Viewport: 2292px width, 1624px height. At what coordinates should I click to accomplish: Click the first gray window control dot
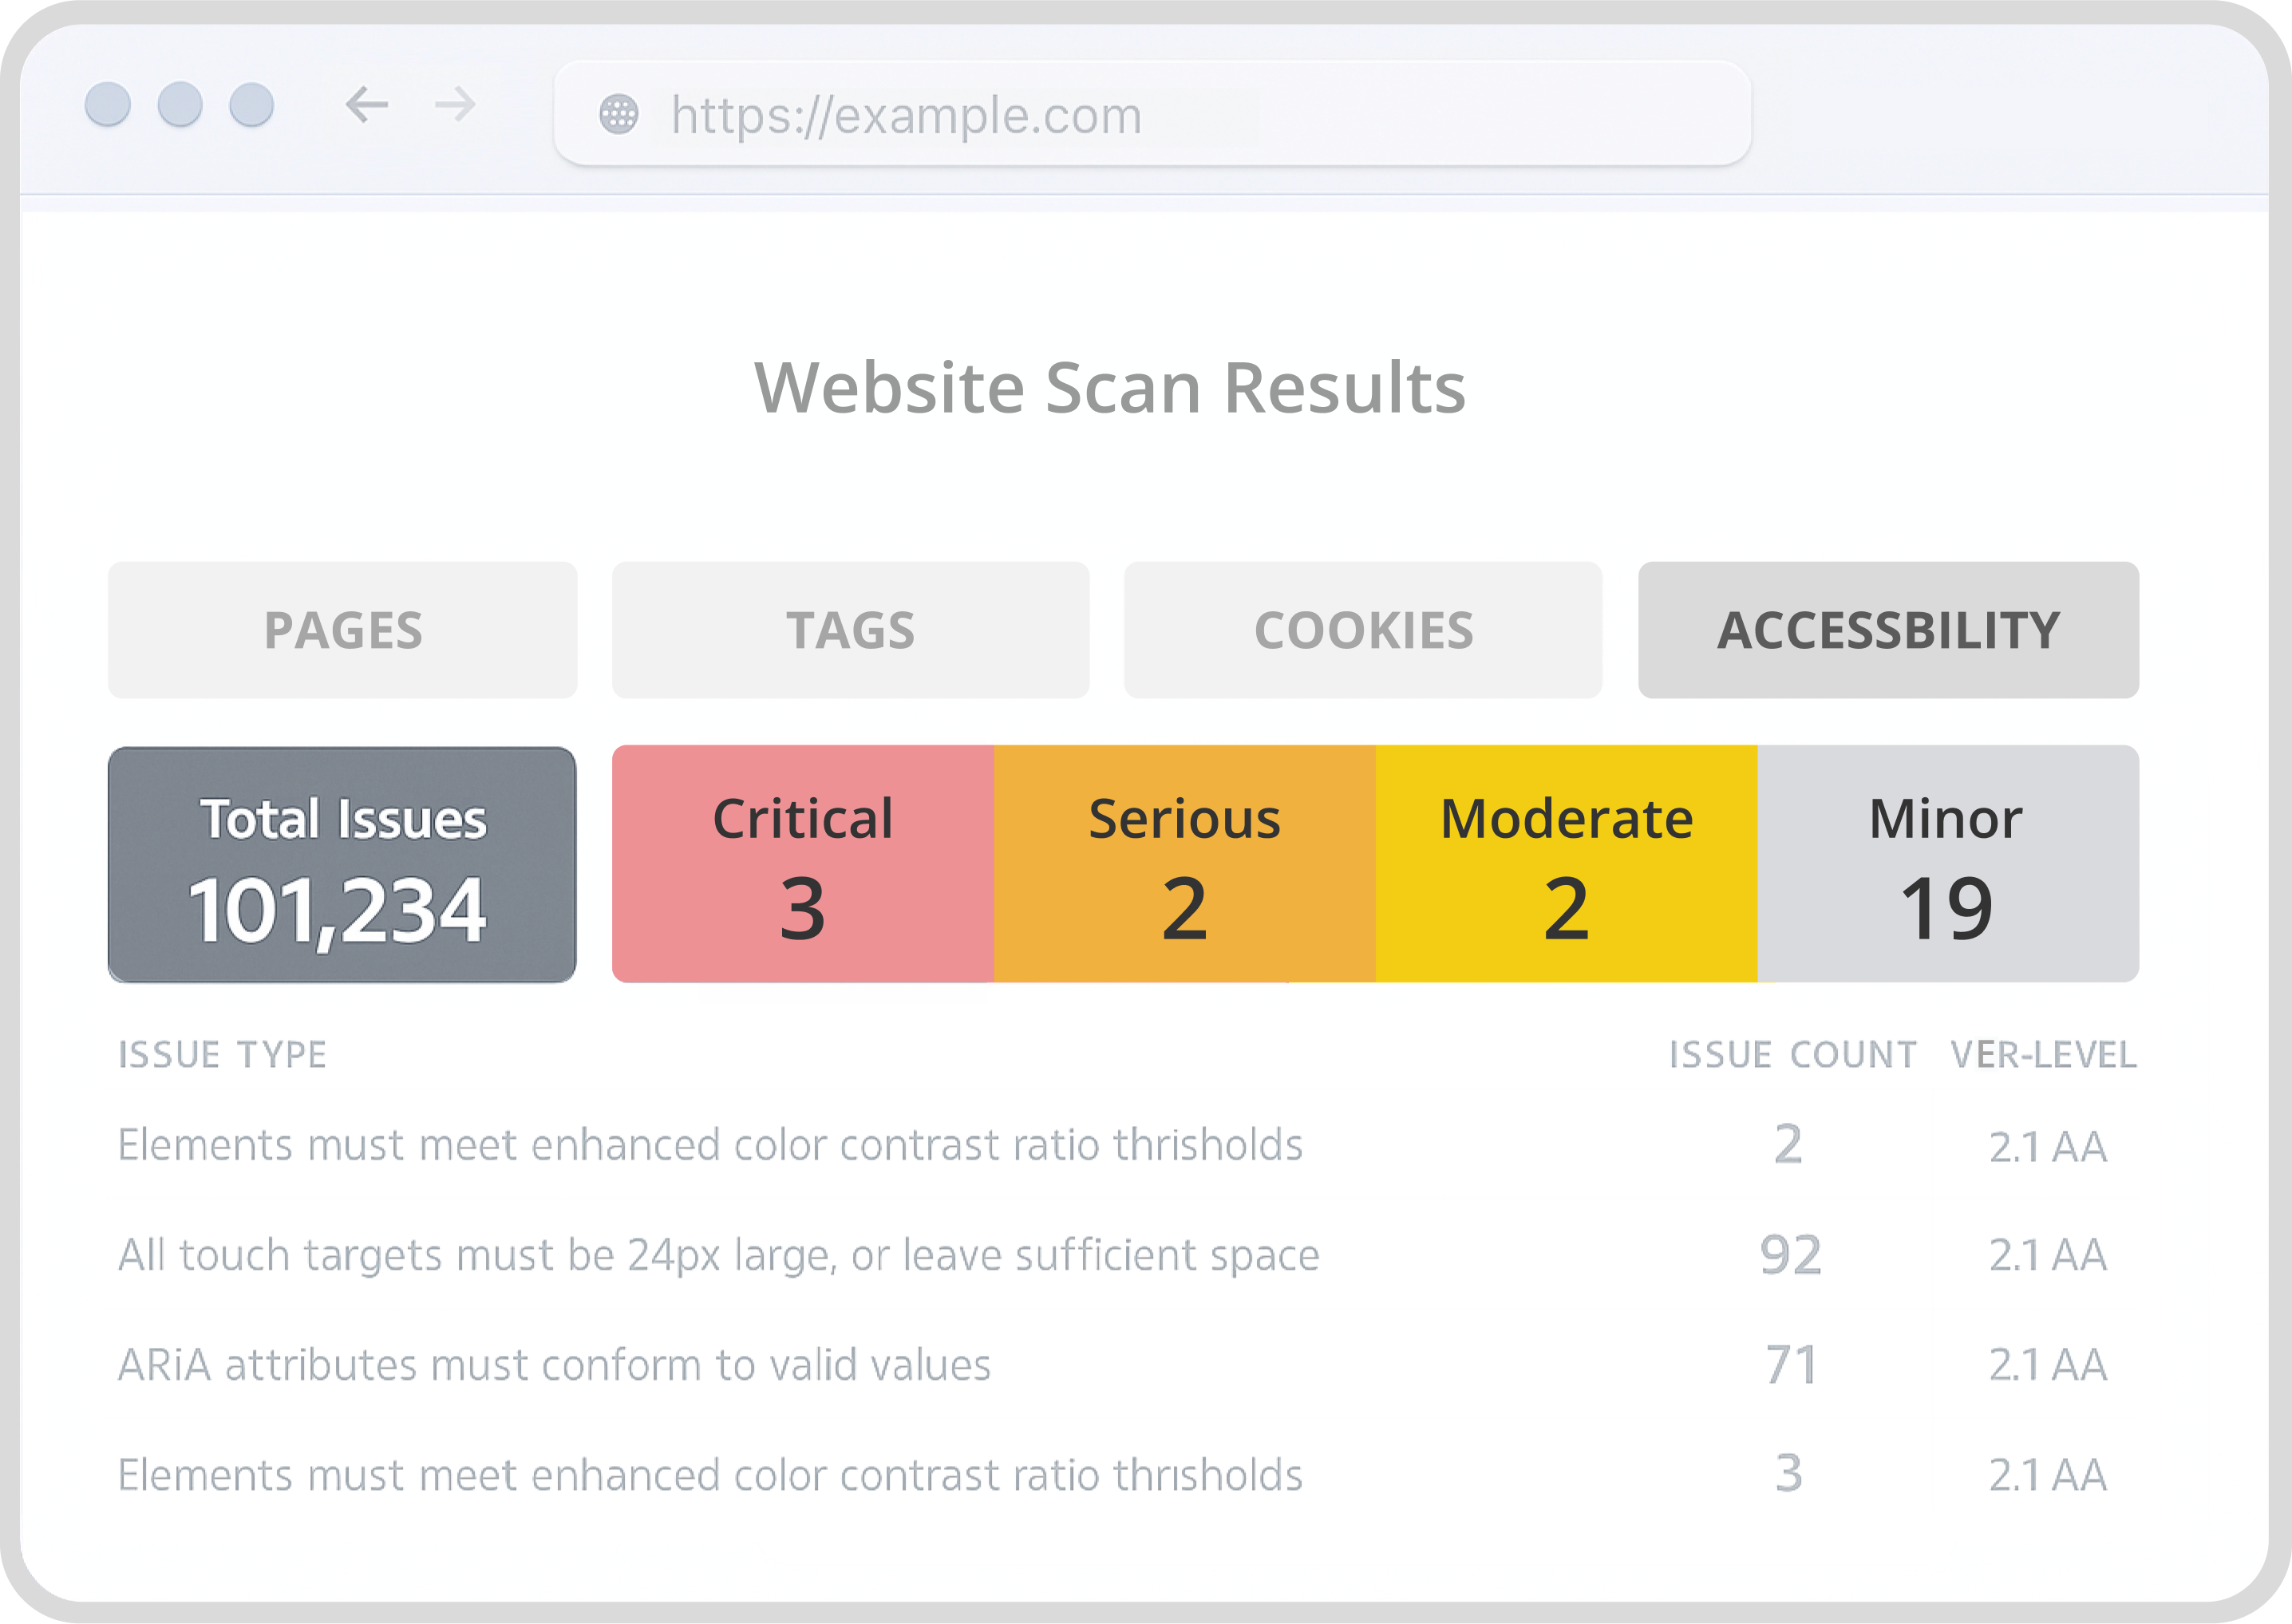[x=108, y=104]
